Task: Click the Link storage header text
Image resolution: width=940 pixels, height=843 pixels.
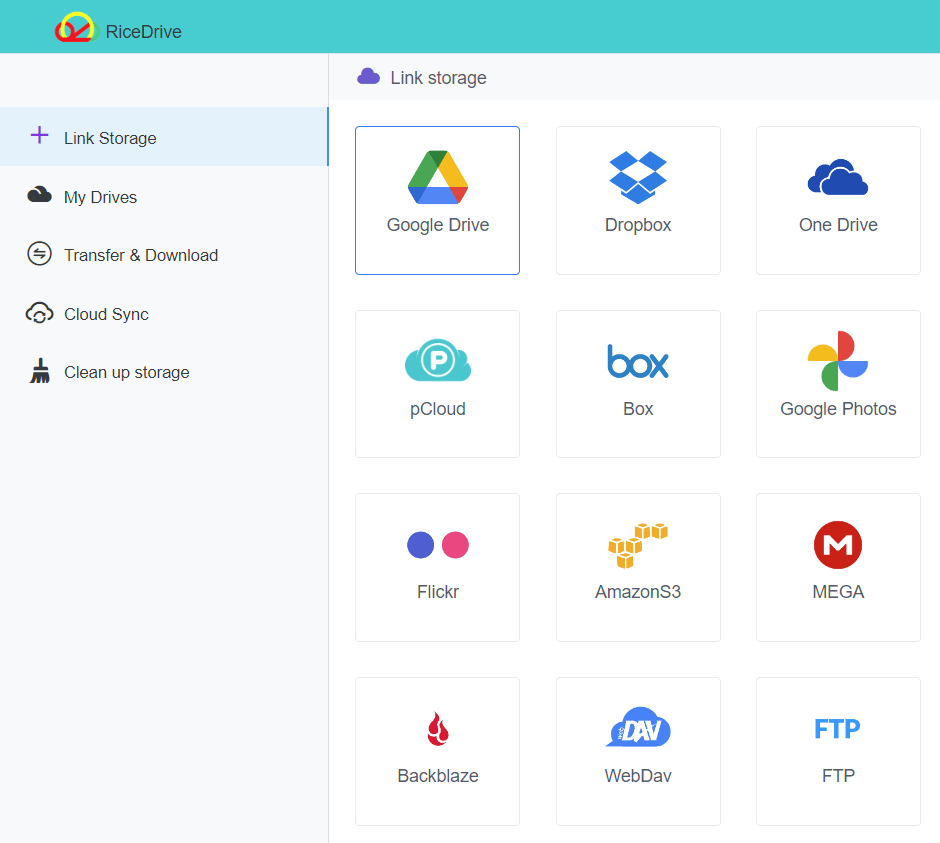Action: click(x=438, y=78)
